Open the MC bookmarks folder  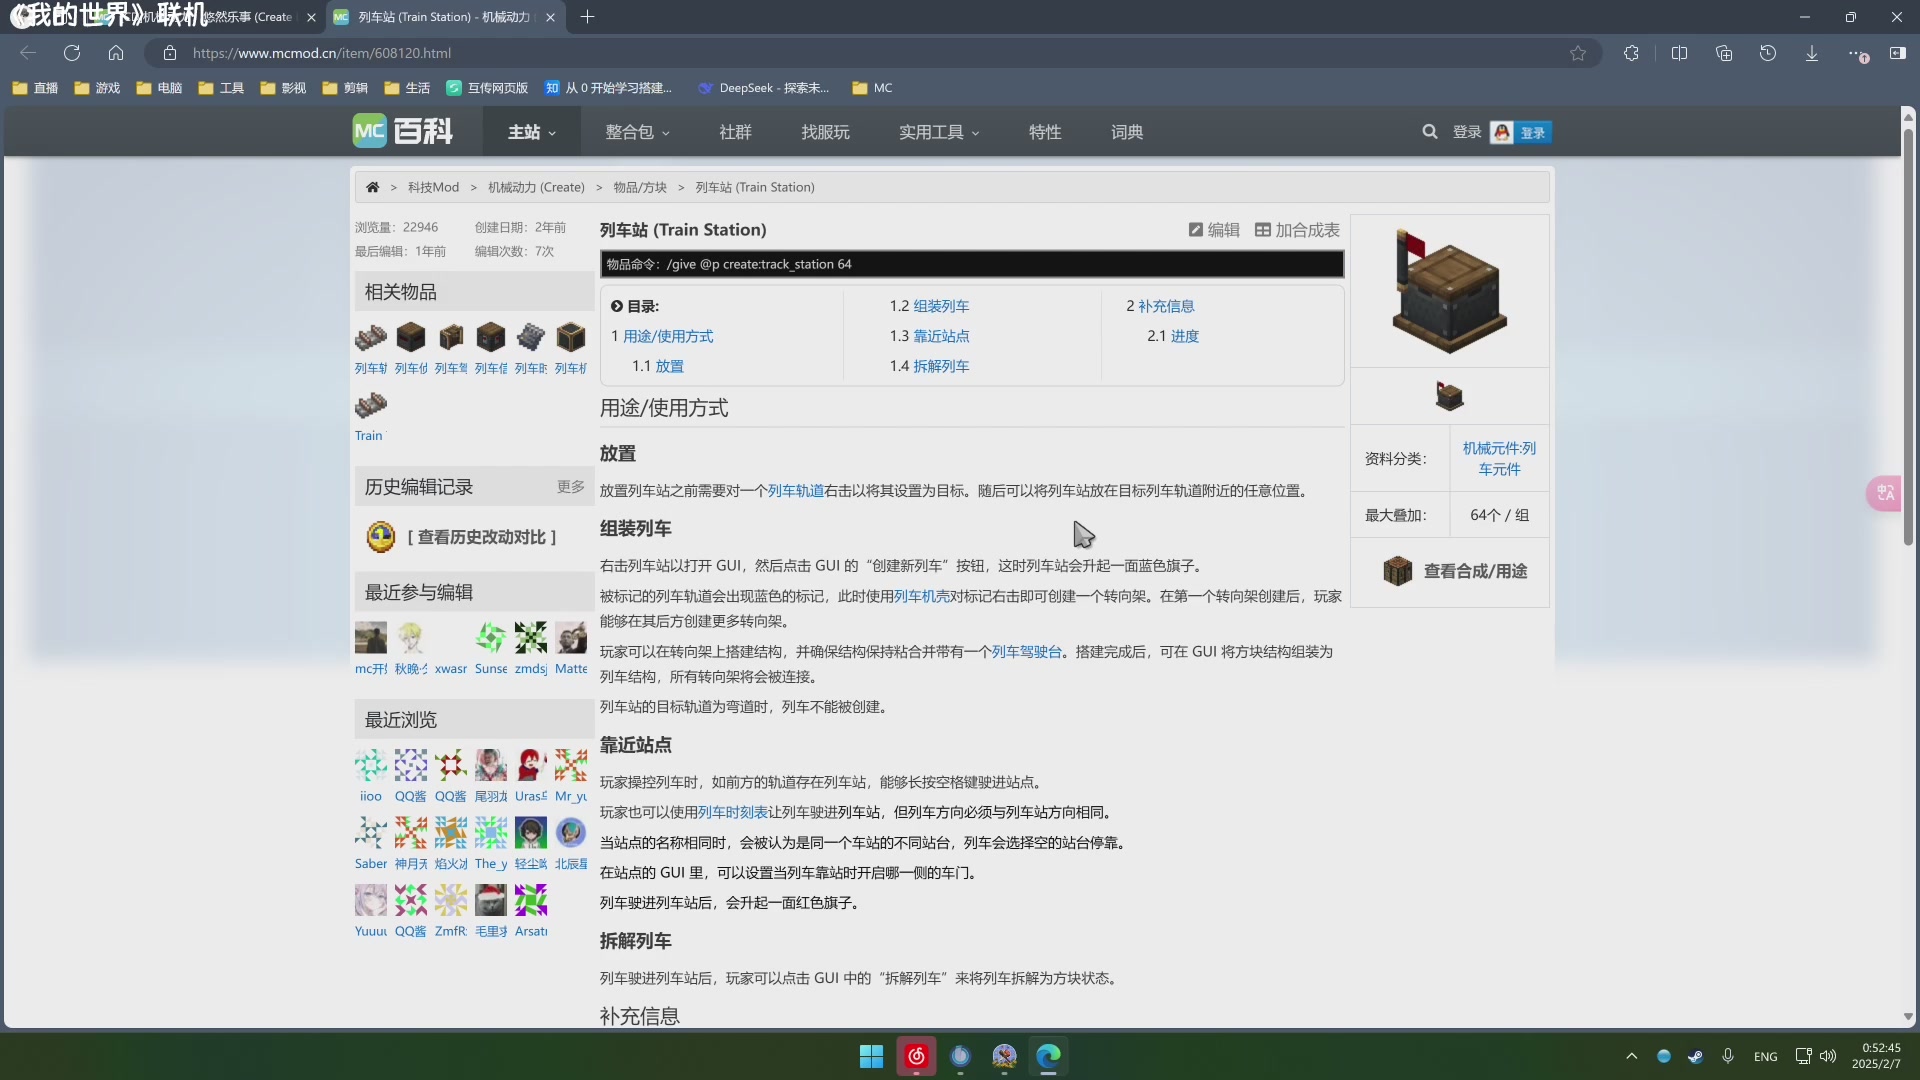872,88
